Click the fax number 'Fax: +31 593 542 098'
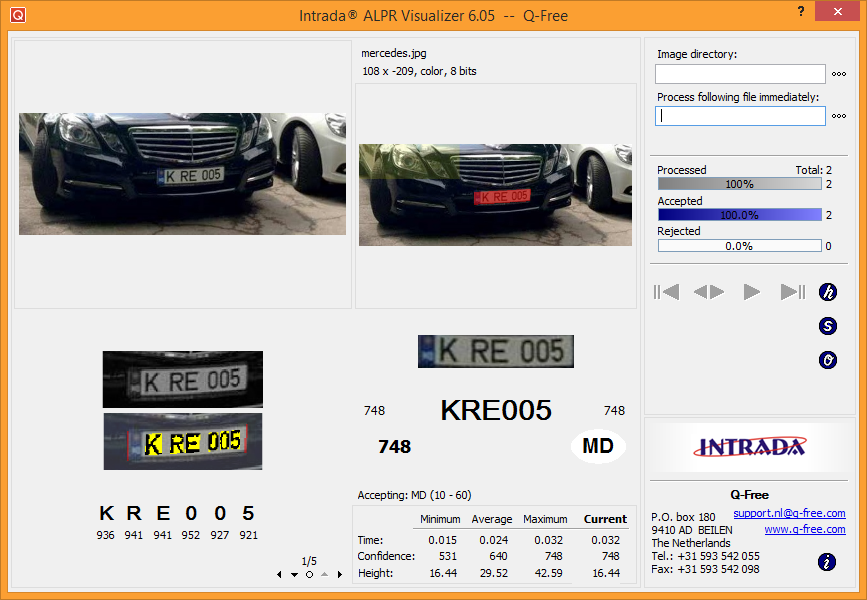 (x=706, y=570)
